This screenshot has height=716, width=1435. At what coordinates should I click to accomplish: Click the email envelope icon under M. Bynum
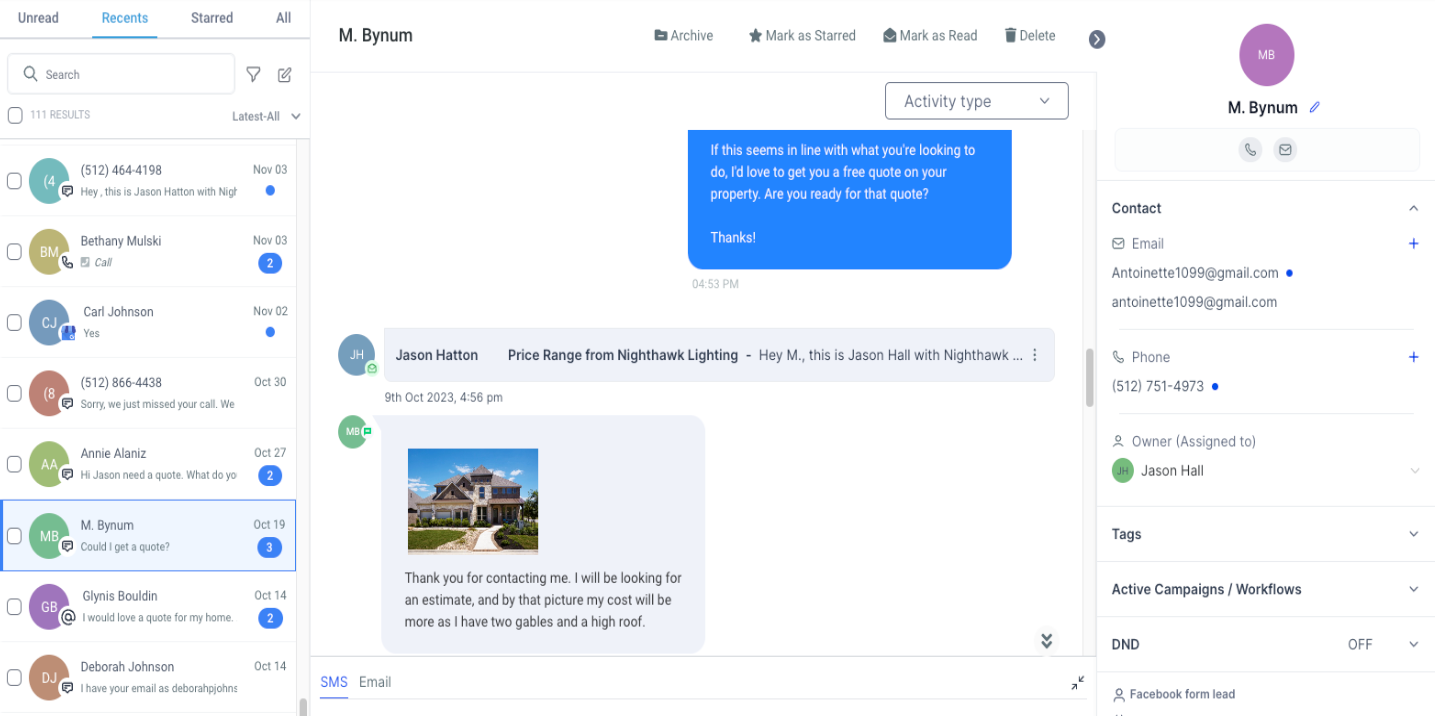tap(1285, 150)
